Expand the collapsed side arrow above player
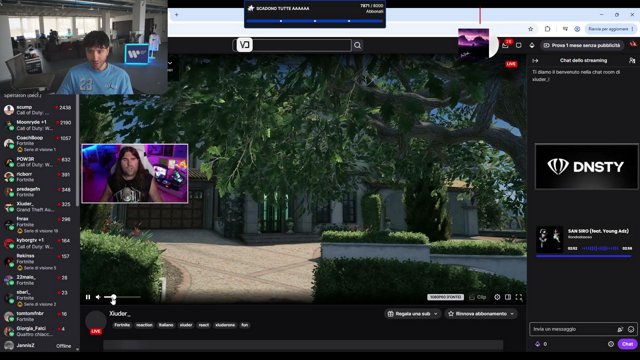The image size is (640, 360). 170,63
